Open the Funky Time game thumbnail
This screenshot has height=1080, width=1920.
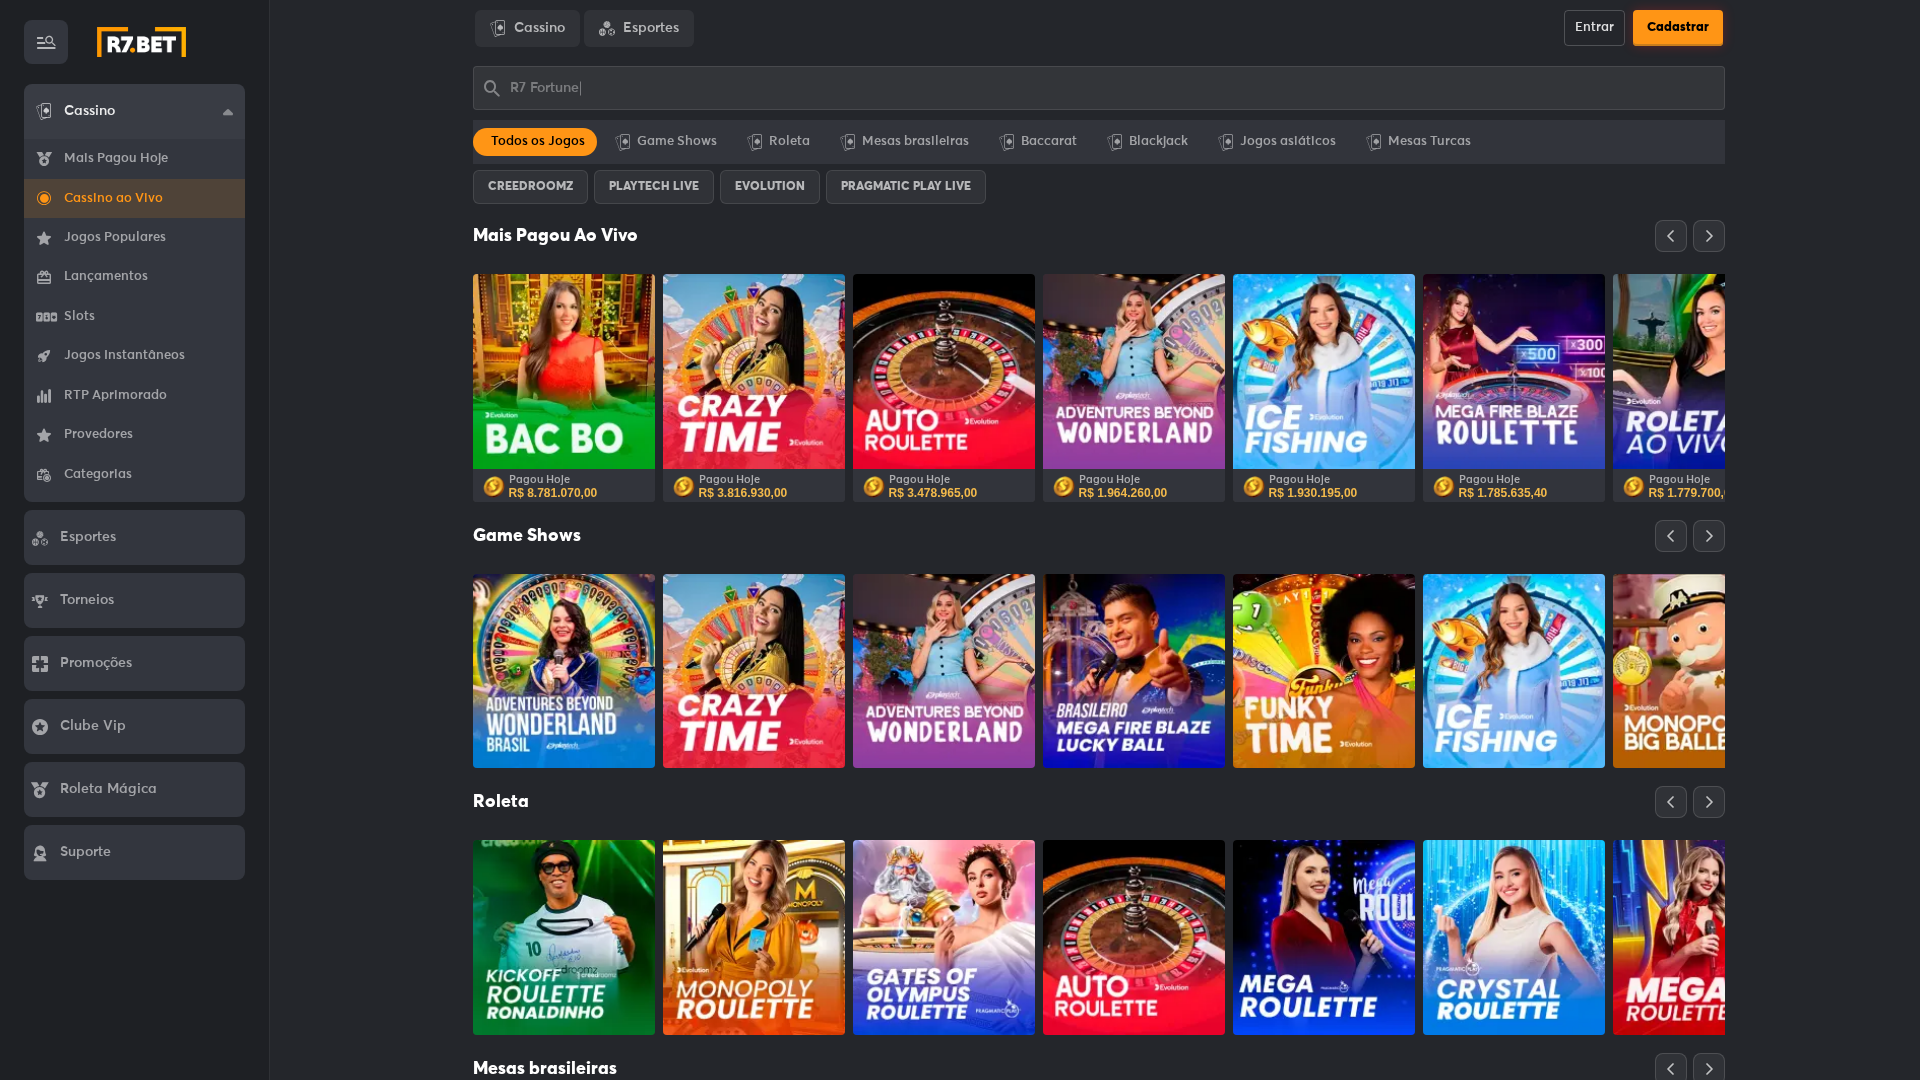click(1324, 671)
